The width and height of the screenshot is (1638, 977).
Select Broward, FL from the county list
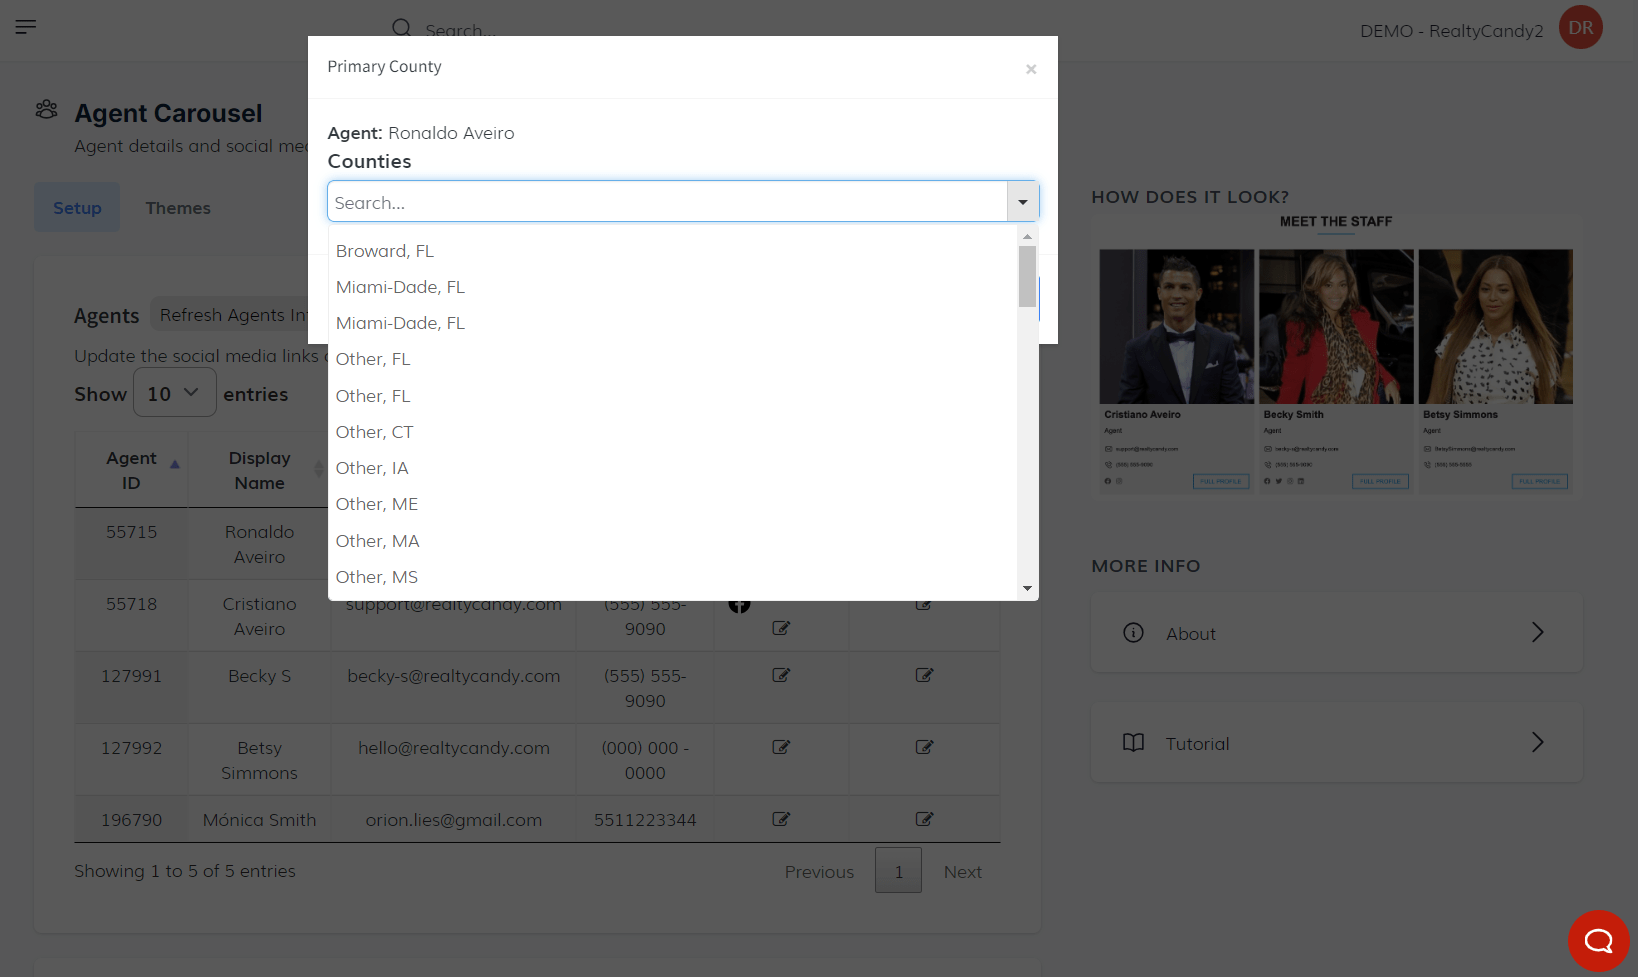pos(385,251)
